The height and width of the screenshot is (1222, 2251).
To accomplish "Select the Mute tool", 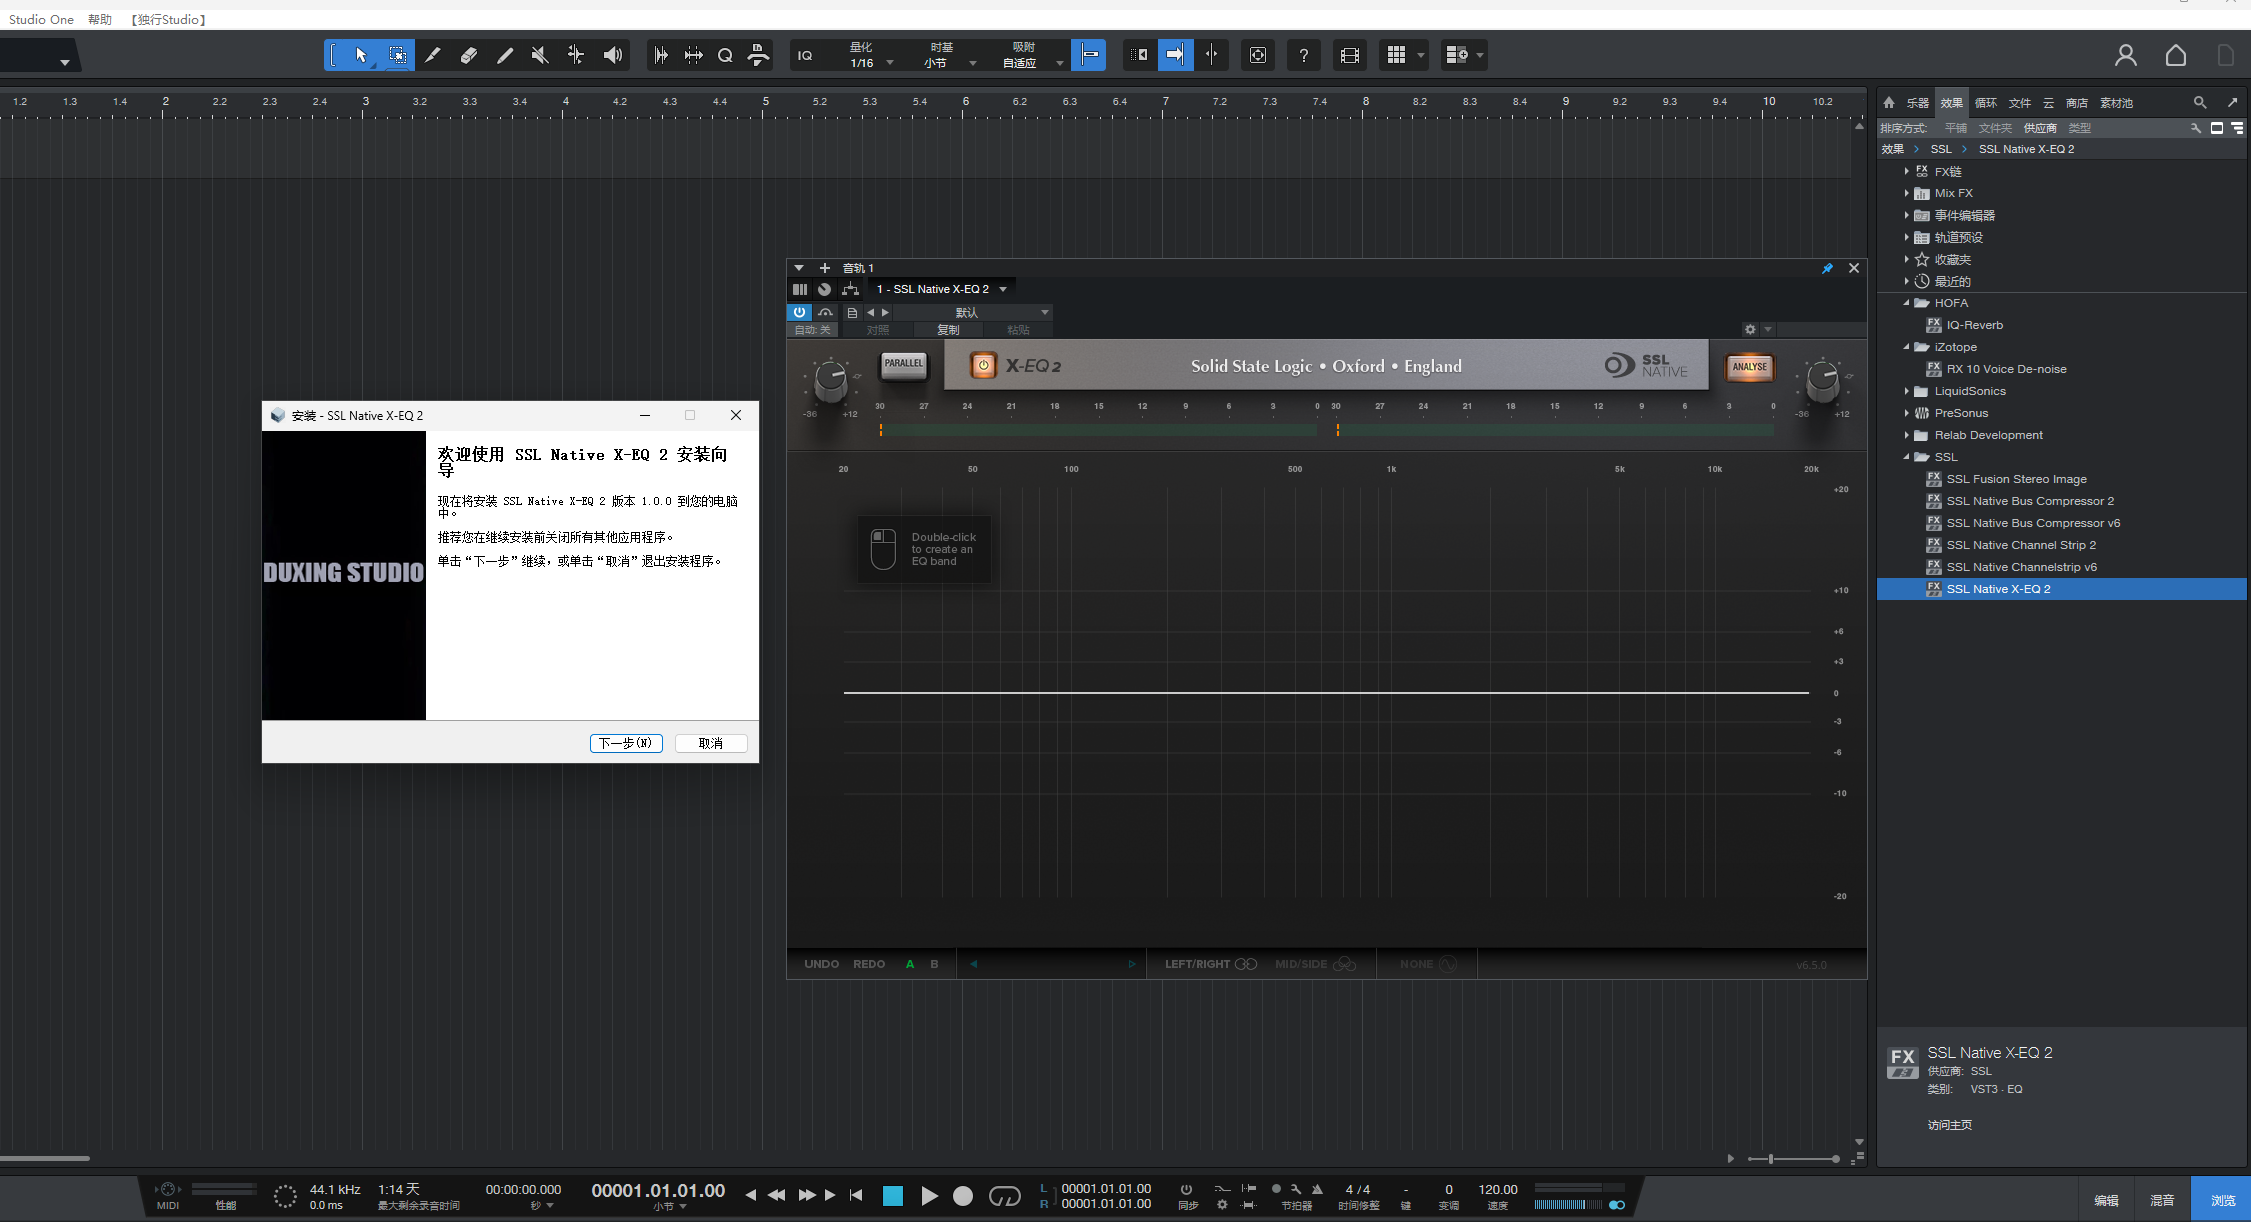I will click(x=540, y=55).
